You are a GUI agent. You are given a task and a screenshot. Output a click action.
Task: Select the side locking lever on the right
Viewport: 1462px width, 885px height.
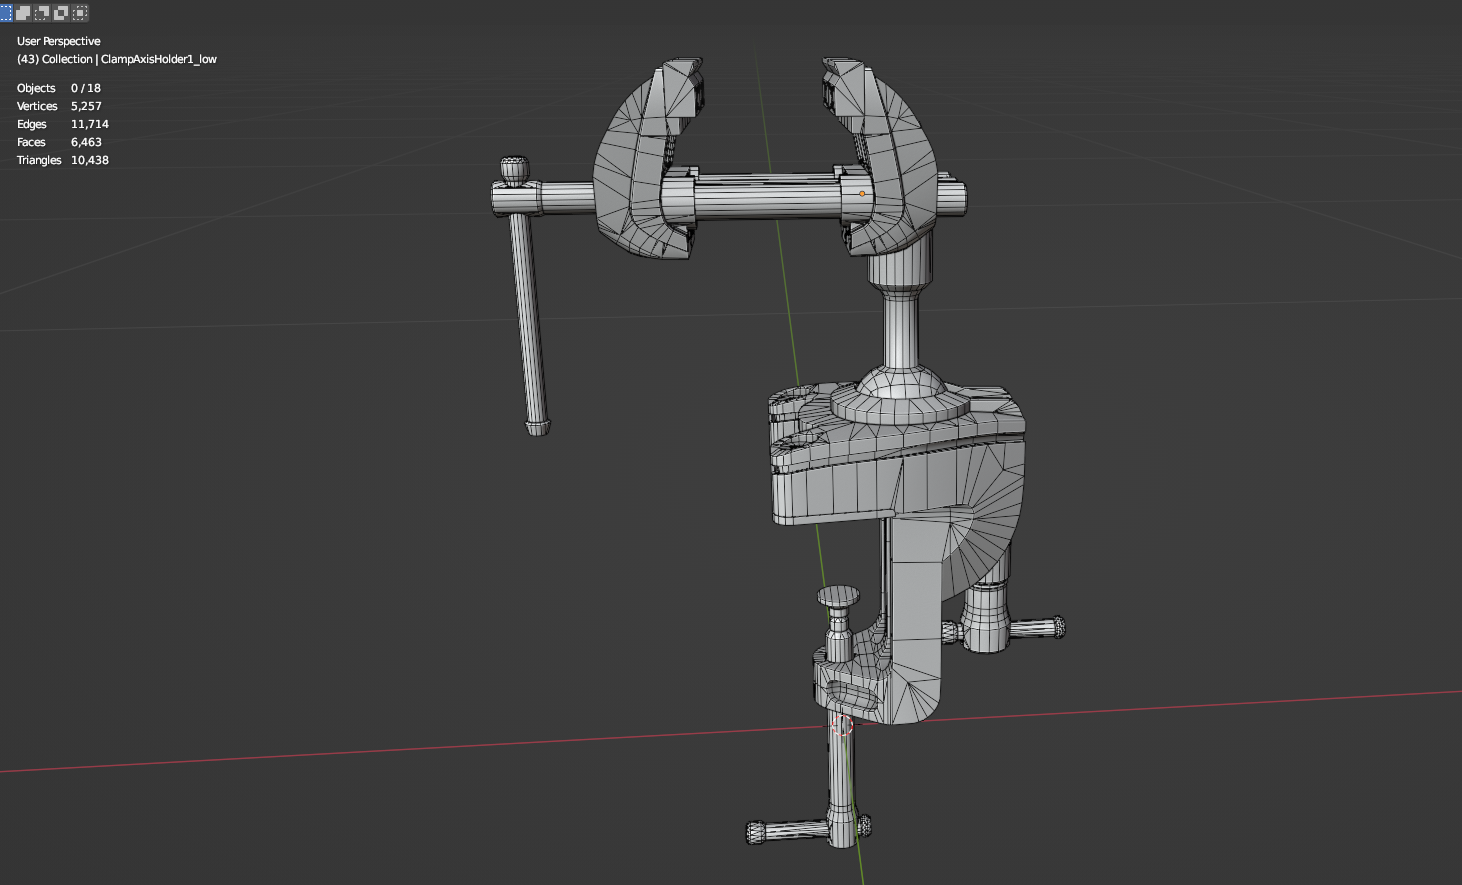coord(1035,628)
